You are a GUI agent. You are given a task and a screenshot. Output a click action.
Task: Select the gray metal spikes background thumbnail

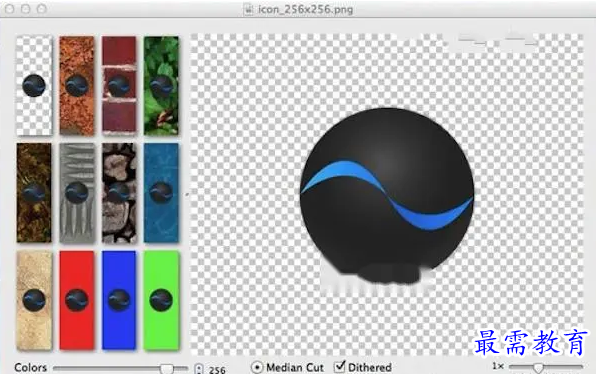coord(77,193)
